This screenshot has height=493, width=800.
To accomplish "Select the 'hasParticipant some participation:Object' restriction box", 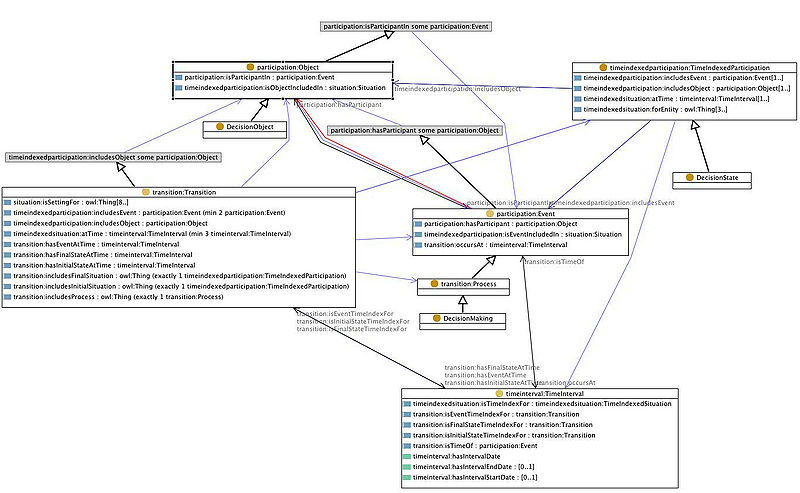I will coord(414,130).
